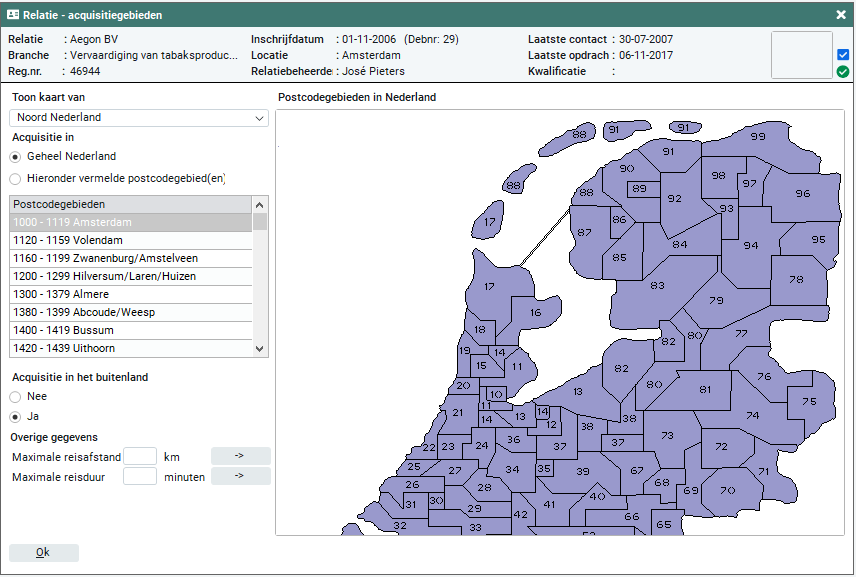
Task: Choose Hieronder vermelde postcodegebied(en) option
Action: pos(15,179)
